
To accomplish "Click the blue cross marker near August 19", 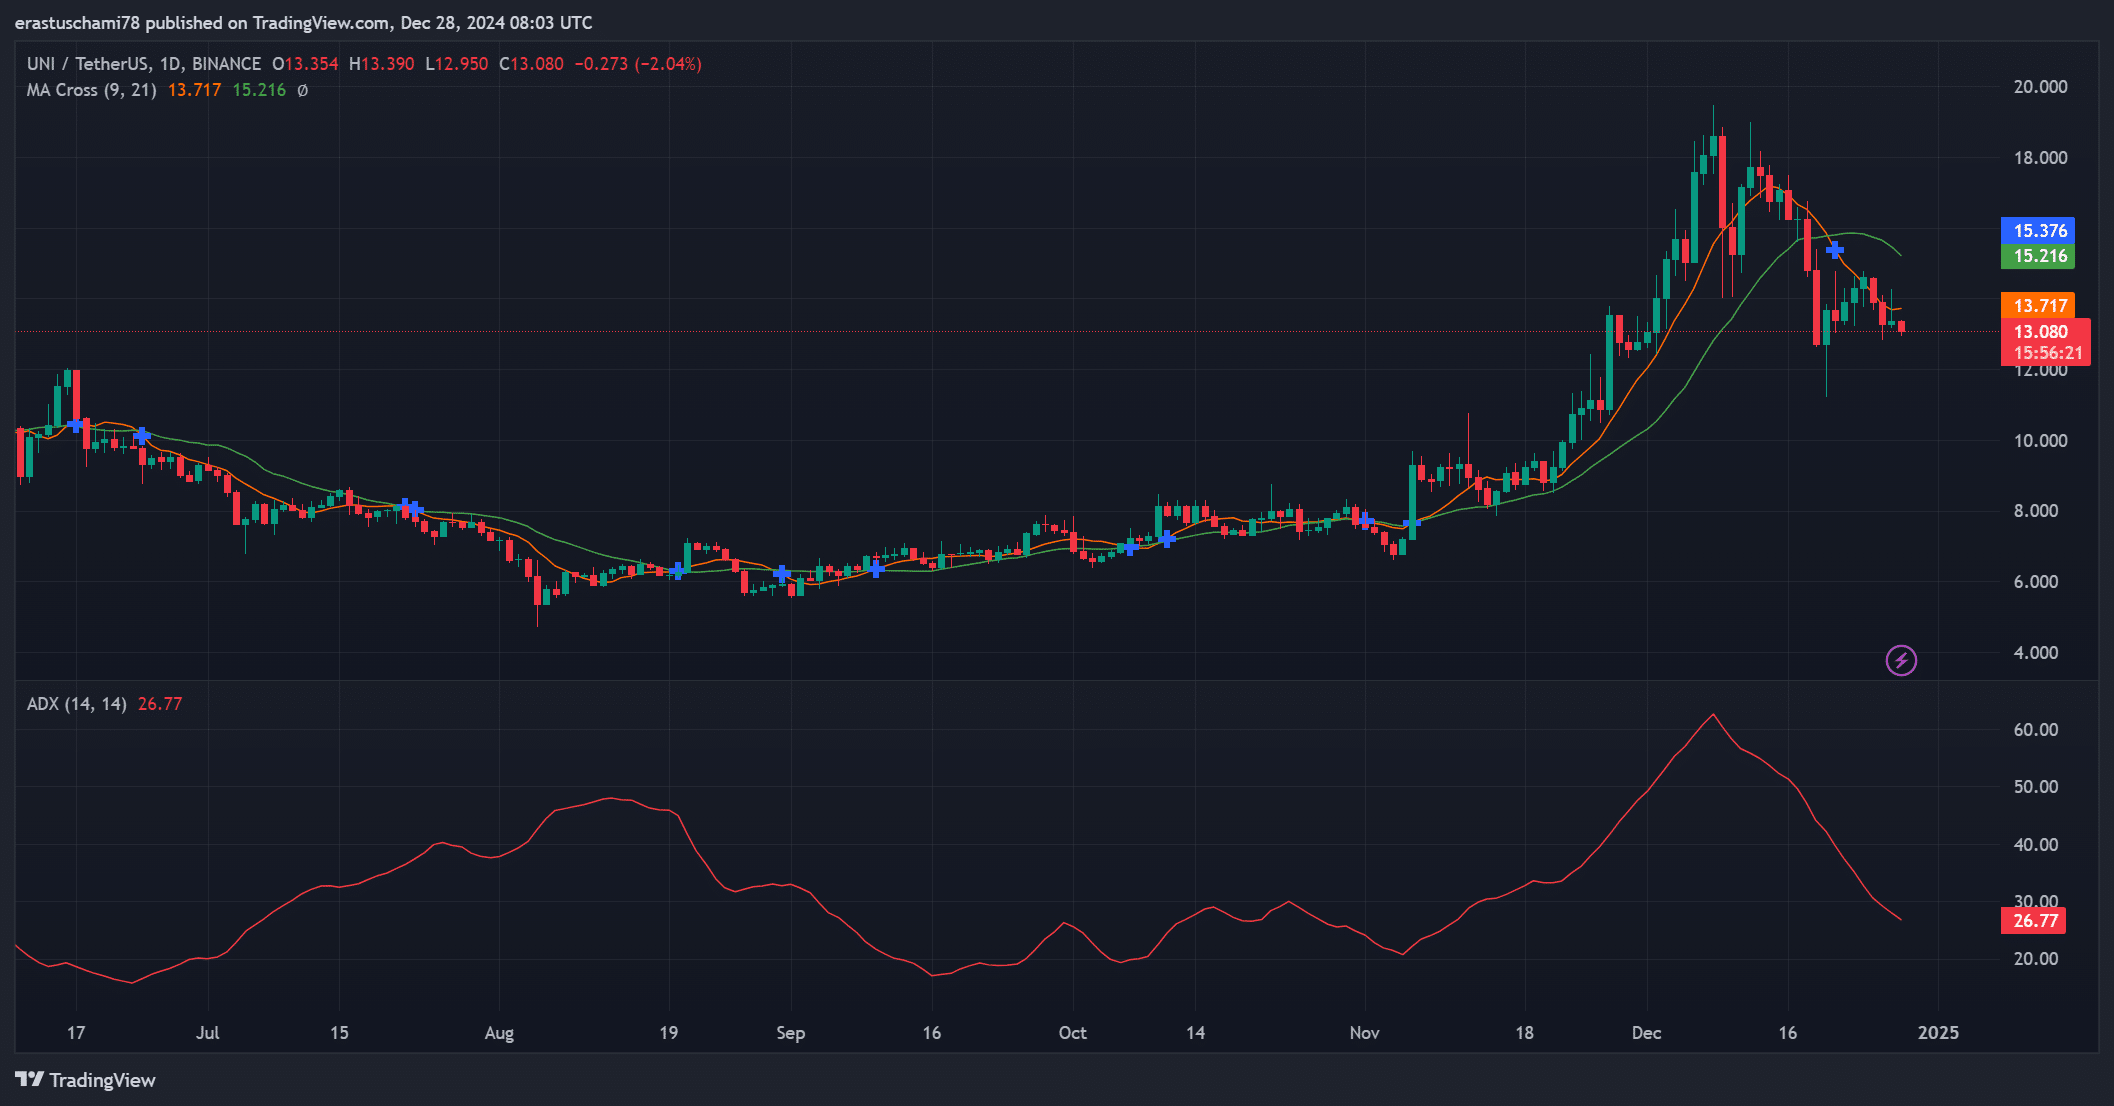I will point(678,570).
